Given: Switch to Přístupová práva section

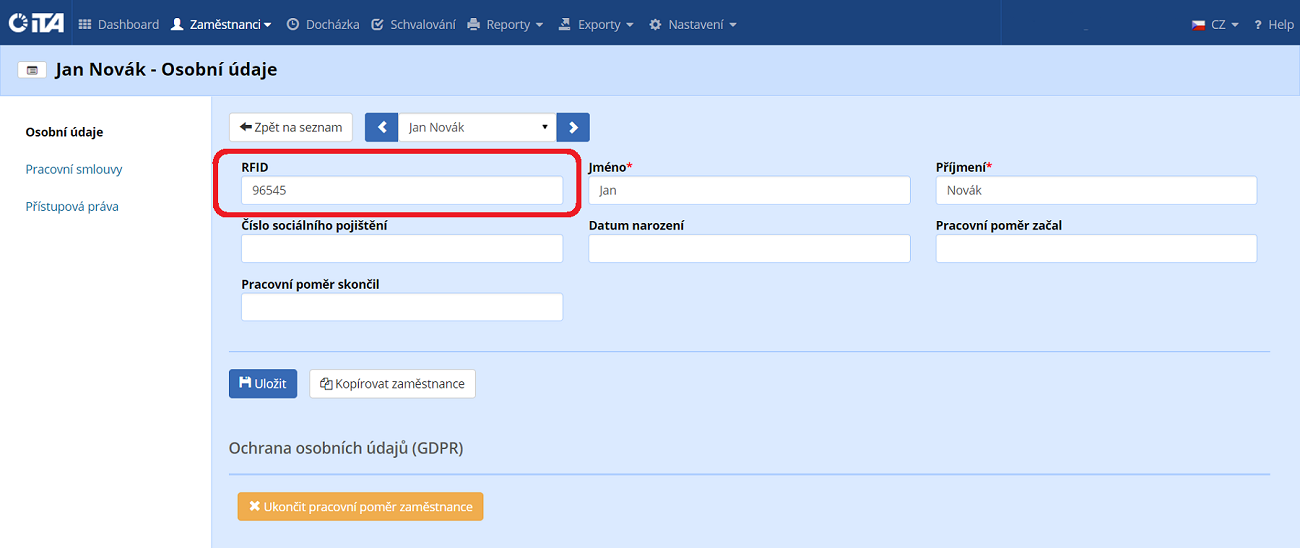Looking at the screenshot, I should (72, 206).
